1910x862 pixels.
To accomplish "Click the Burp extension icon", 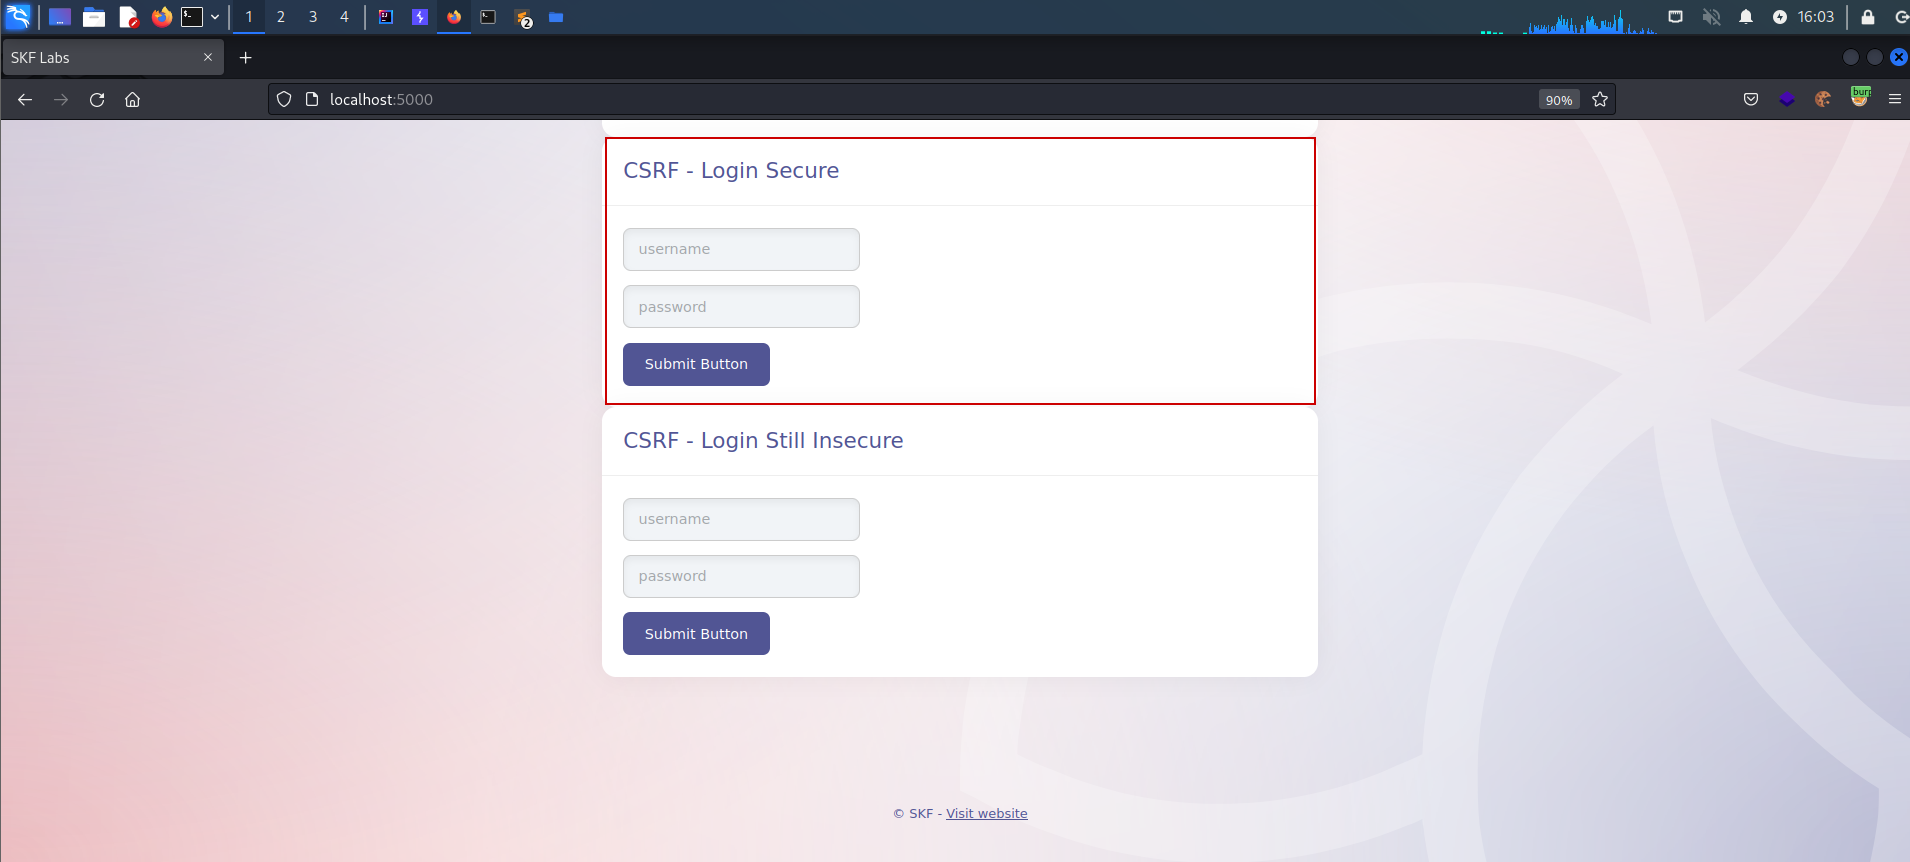I will point(1860,97).
